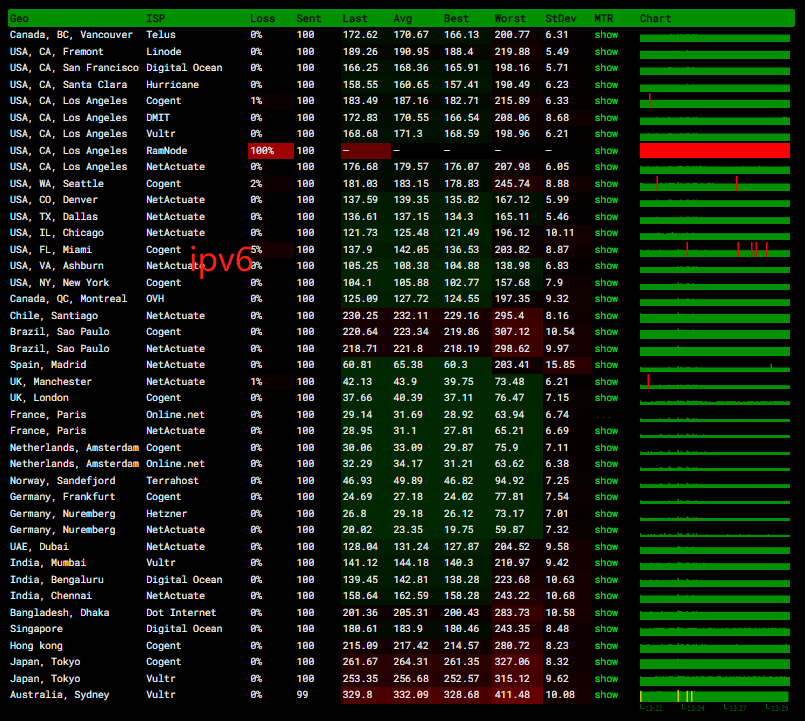Show MTR for San Francisco Digital Ocean

point(606,68)
